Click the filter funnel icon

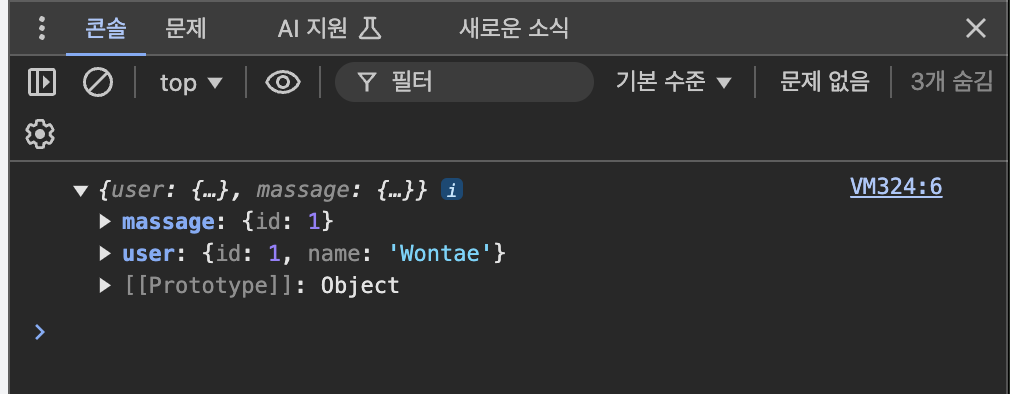coord(367,82)
